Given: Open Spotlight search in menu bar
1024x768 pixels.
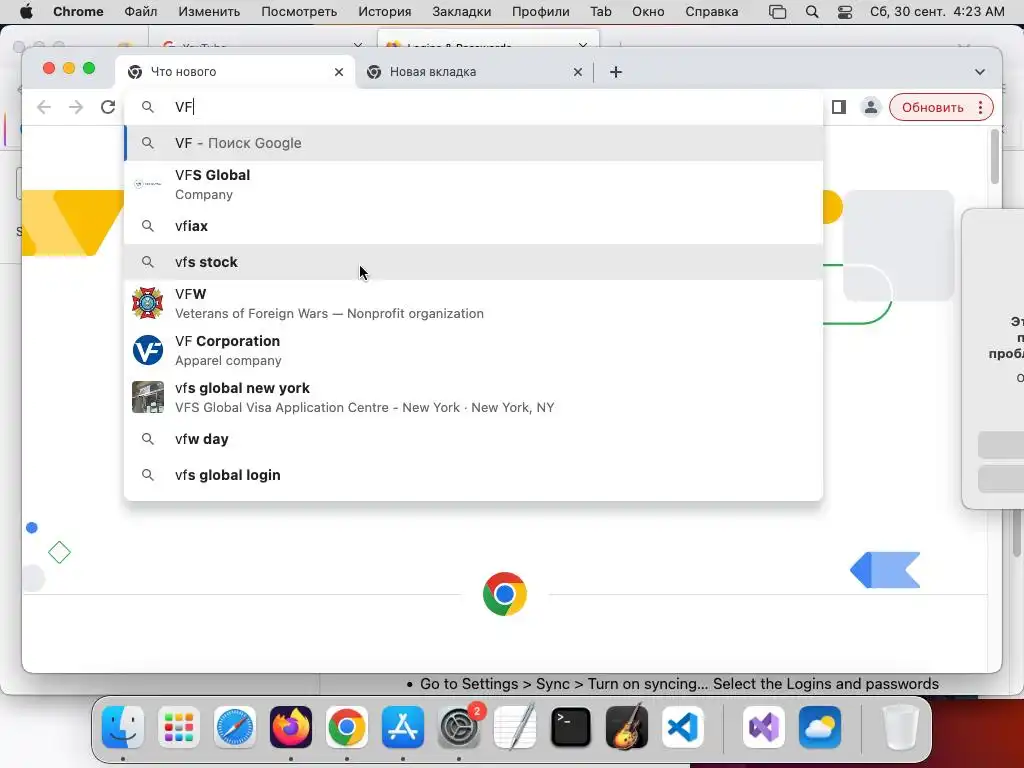Looking at the screenshot, I should pos(812,12).
